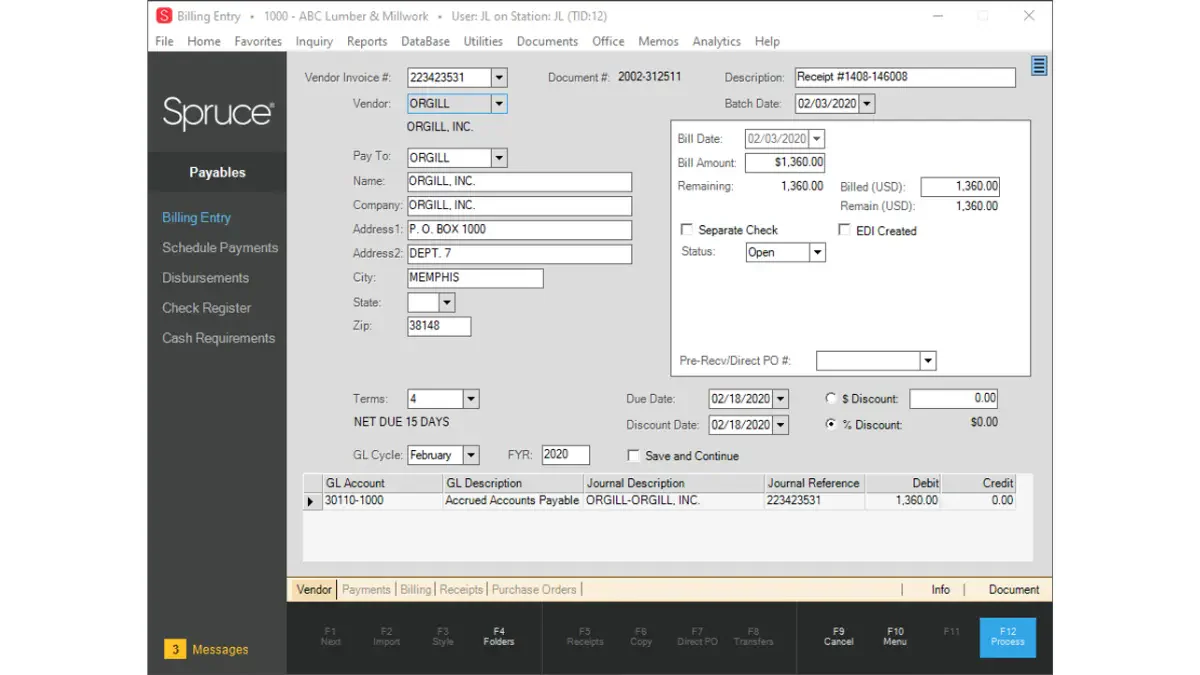Select the $ Discount radio button
This screenshot has width=1200, height=675.
tap(831, 398)
